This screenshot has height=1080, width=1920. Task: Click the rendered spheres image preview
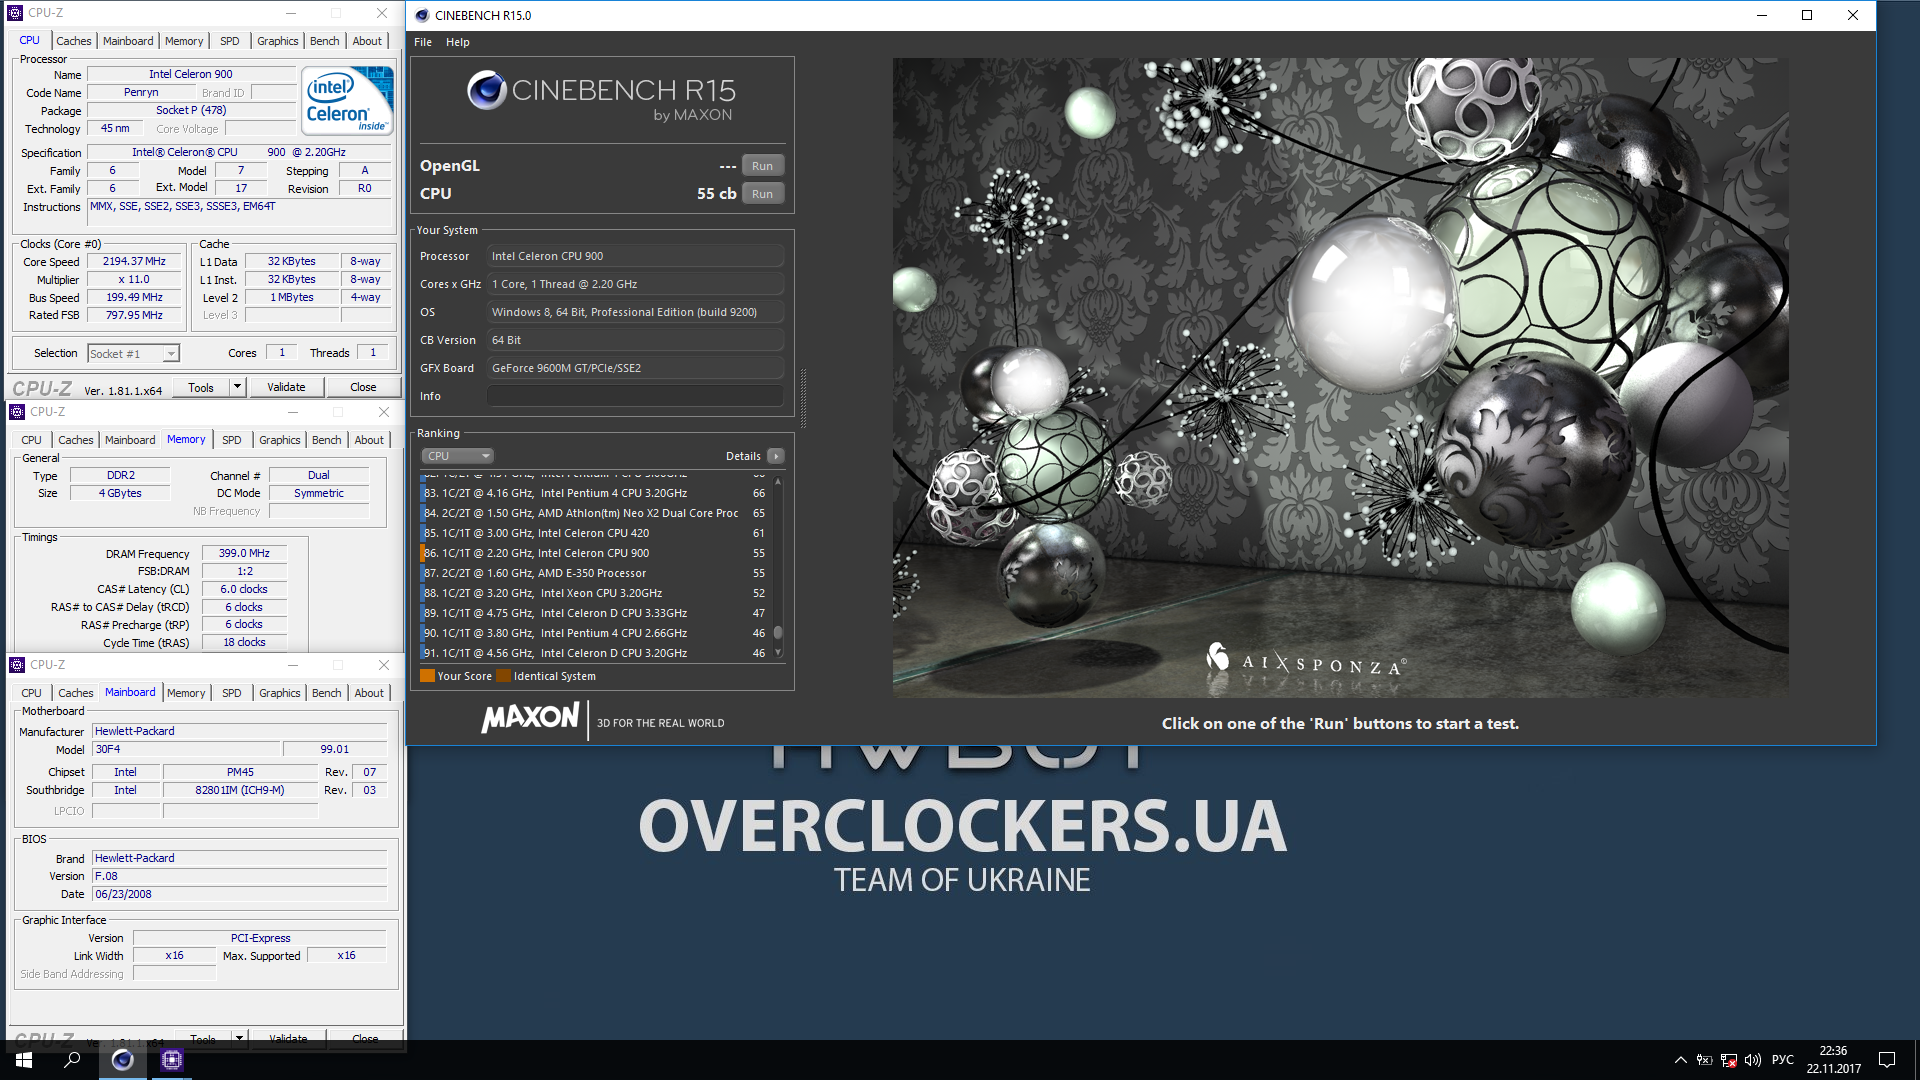pyautogui.click(x=1340, y=377)
